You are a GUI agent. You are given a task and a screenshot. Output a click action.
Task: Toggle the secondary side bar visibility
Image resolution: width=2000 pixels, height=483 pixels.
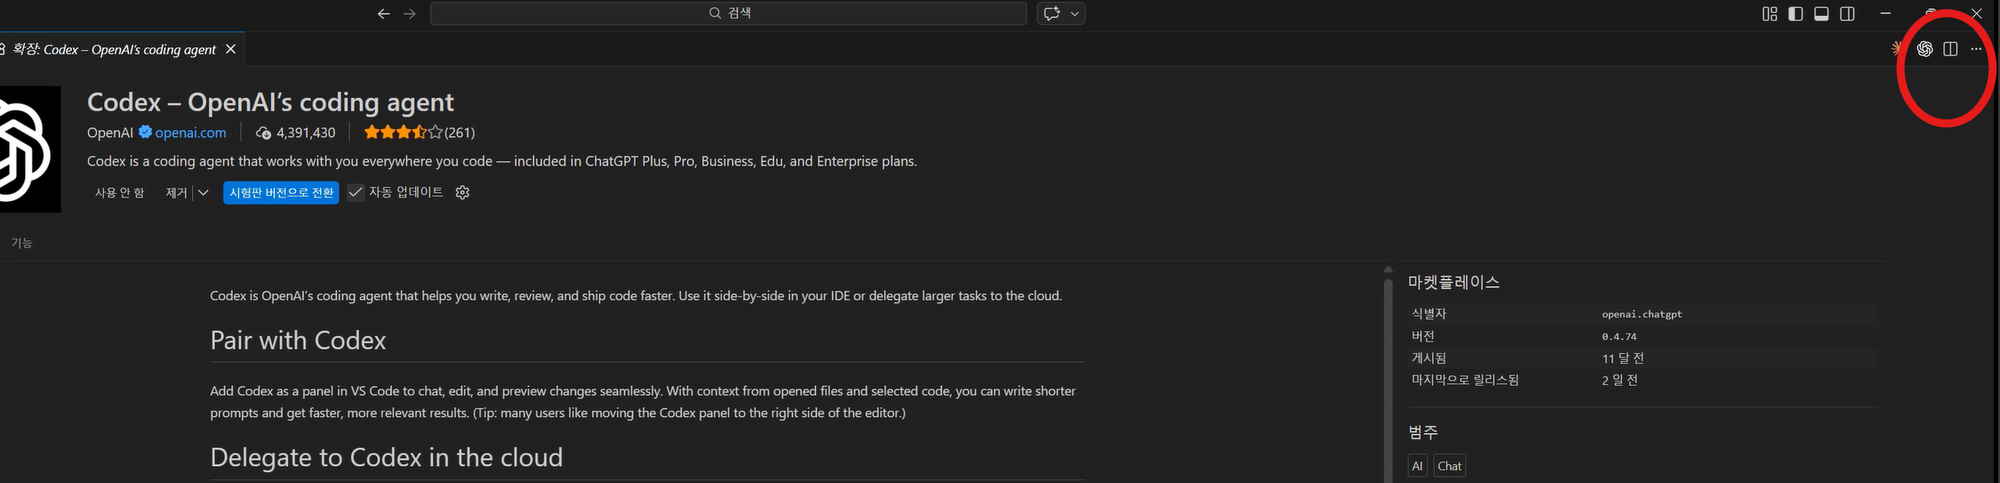[1848, 14]
